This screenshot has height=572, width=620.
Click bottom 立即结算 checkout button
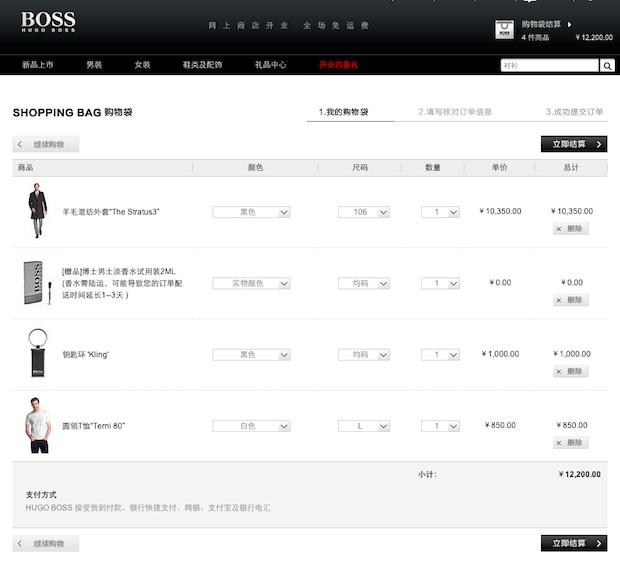573,543
